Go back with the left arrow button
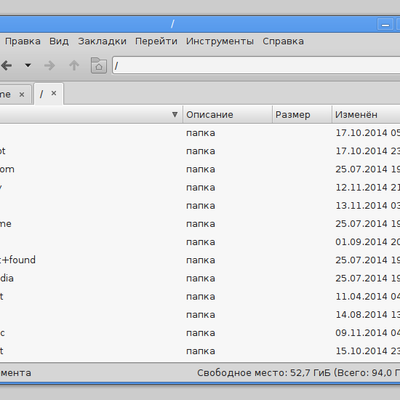Screen dimensions: 400x400 point(6,65)
